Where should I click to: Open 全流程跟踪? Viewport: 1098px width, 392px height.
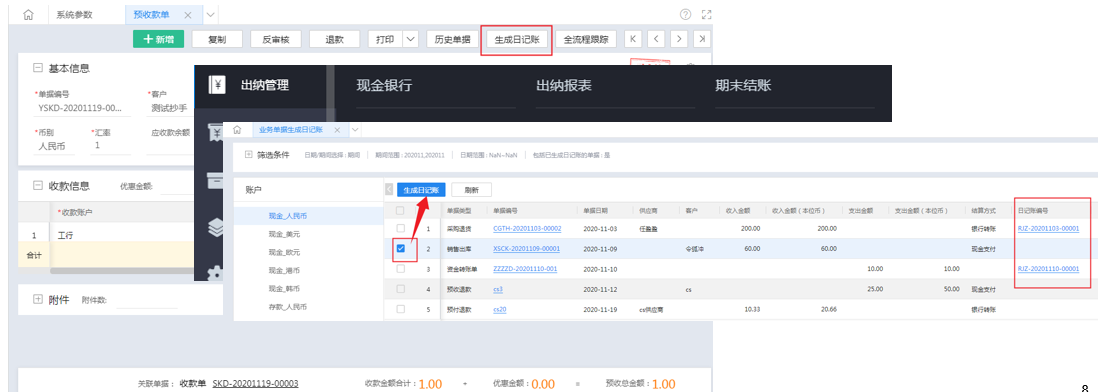pyautogui.click(x=585, y=39)
